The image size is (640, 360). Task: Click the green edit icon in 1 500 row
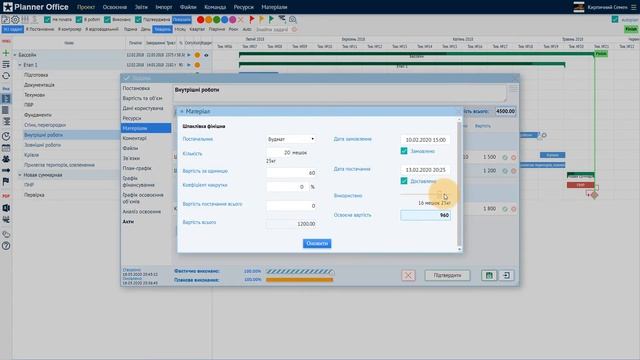pos(505,157)
